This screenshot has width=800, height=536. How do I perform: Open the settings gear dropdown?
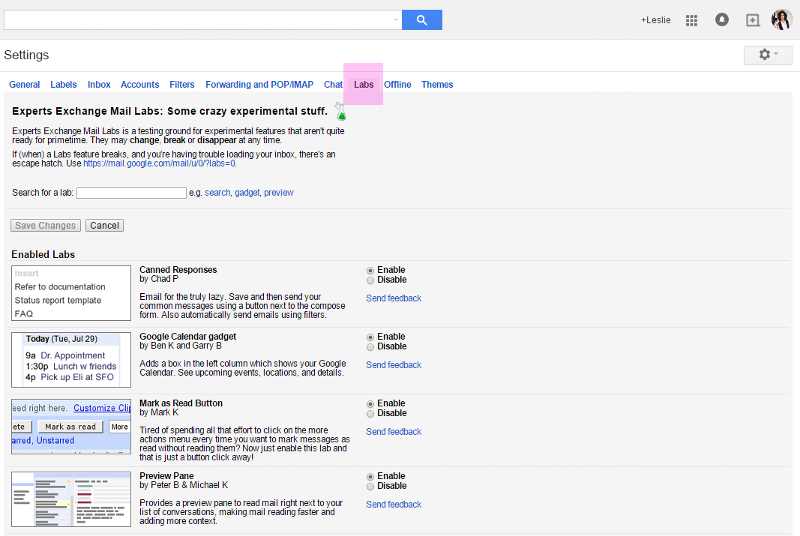click(768, 55)
